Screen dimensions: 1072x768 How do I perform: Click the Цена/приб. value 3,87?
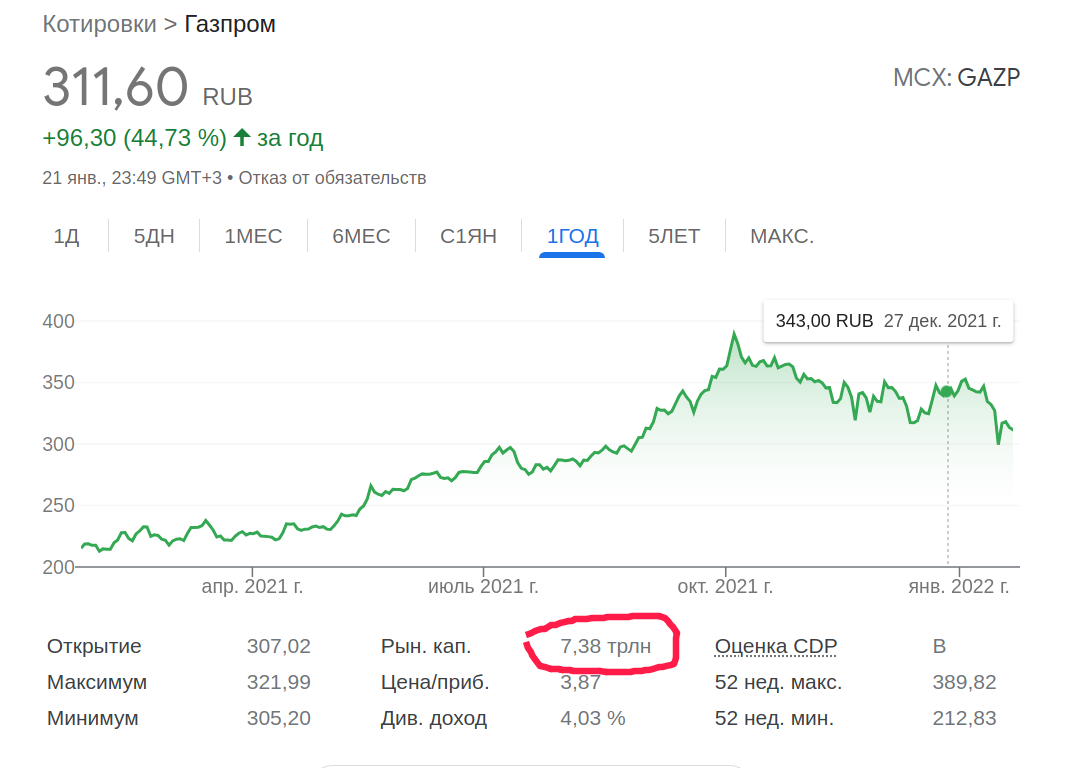(580, 682)
